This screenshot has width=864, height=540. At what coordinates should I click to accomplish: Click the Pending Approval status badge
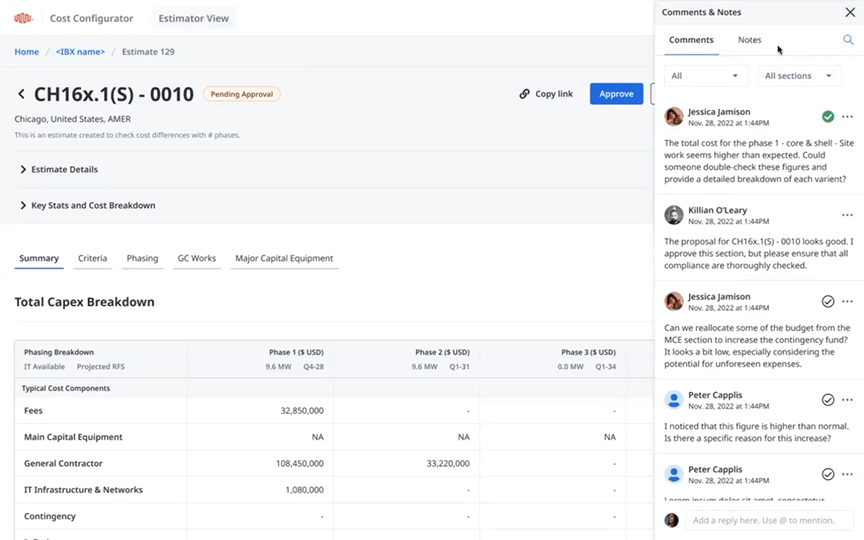pos(241,94)
